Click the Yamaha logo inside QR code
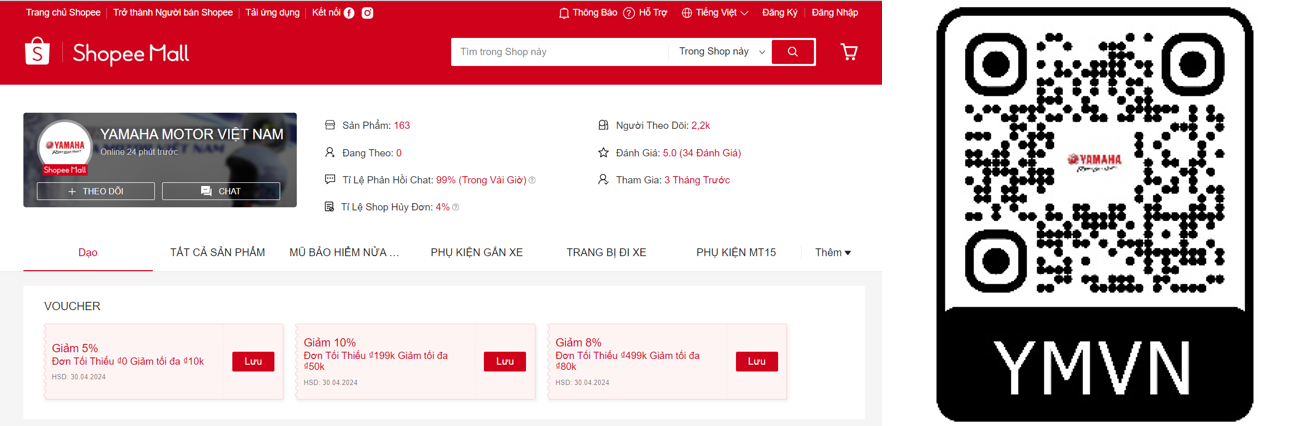The image size is (1308, 426). click(1094, 161)
